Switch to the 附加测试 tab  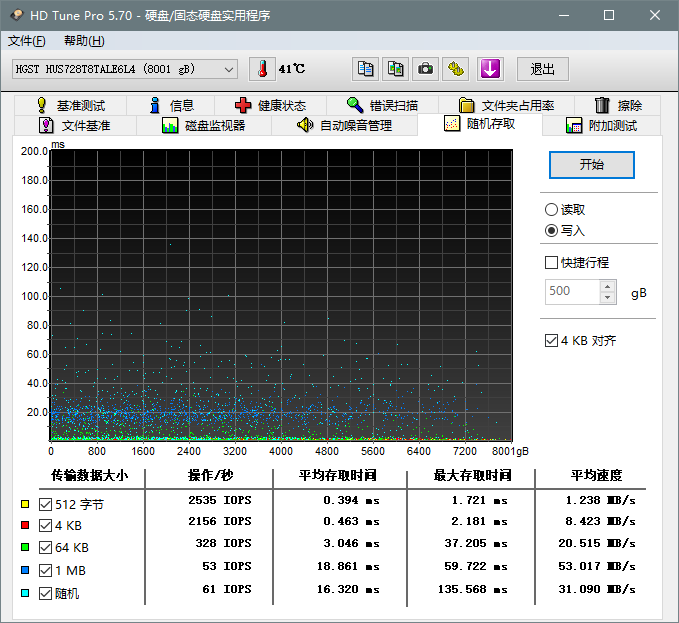[601, 126]
